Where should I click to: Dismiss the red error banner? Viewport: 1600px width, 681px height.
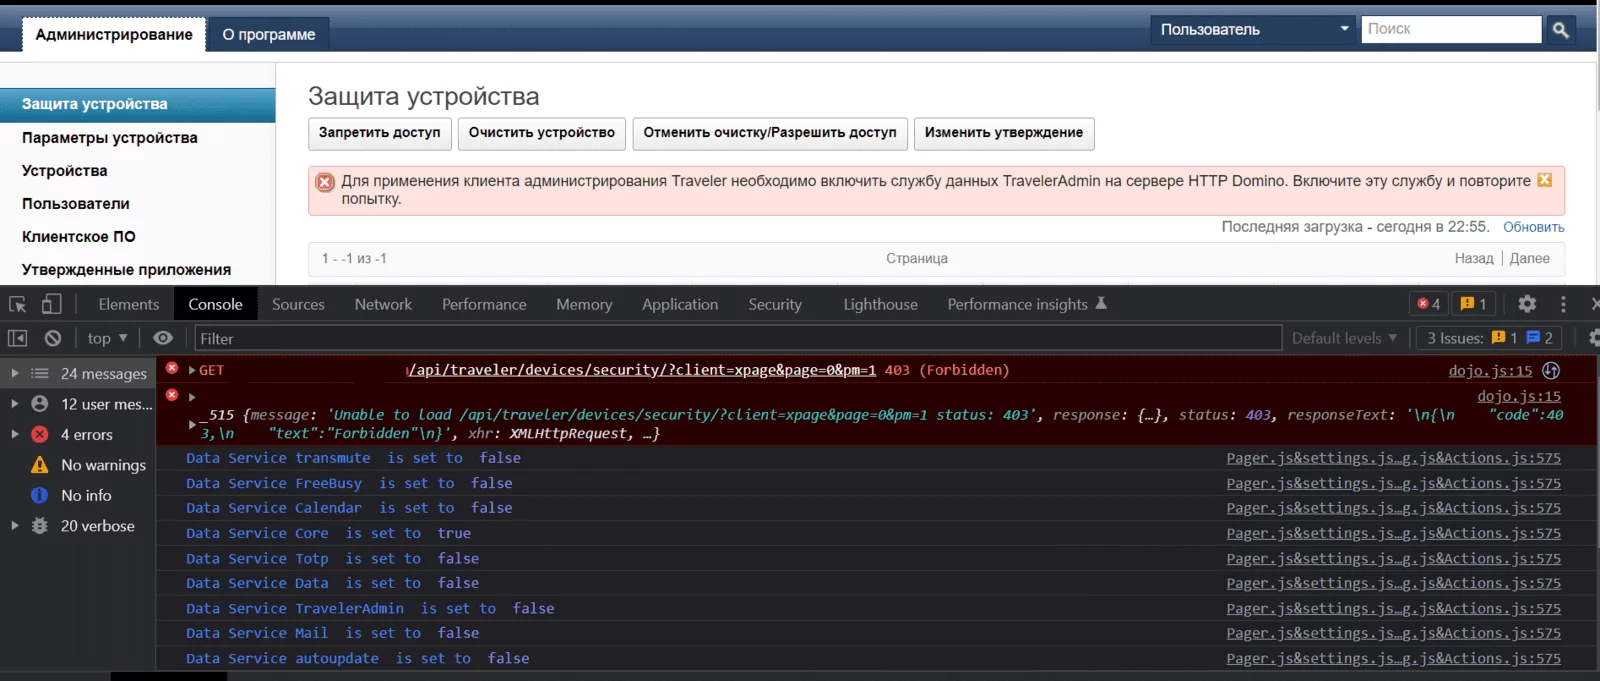(x=1544, y=180)
